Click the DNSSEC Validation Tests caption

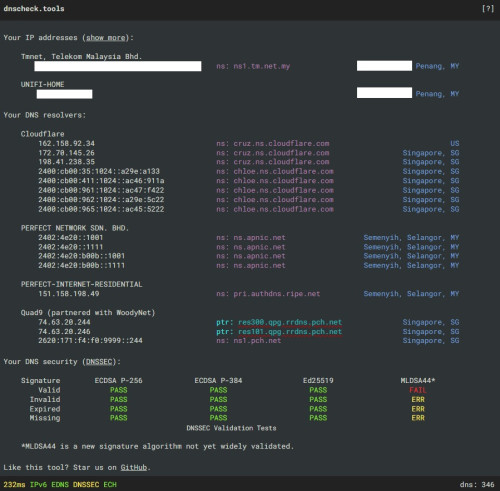click(231, 428)
